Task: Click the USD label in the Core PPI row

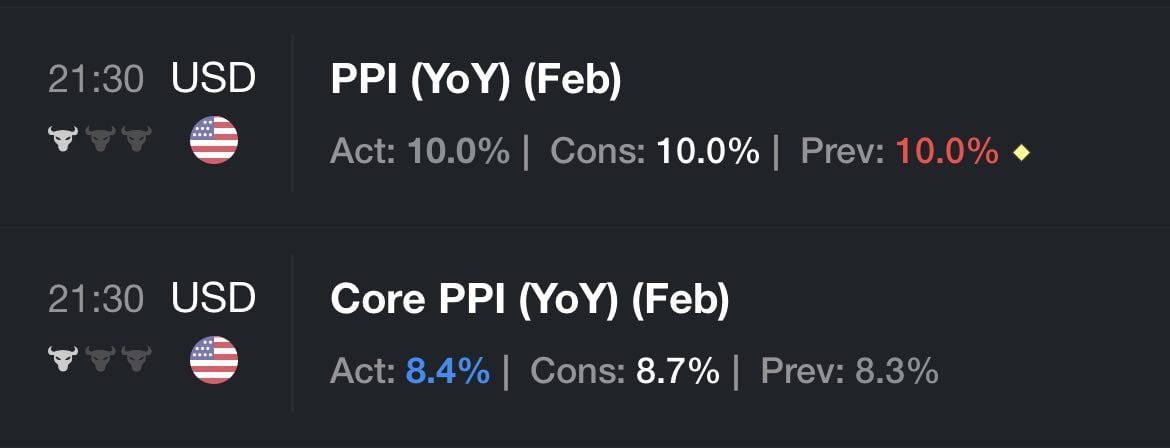Action: tap(214, 299)
